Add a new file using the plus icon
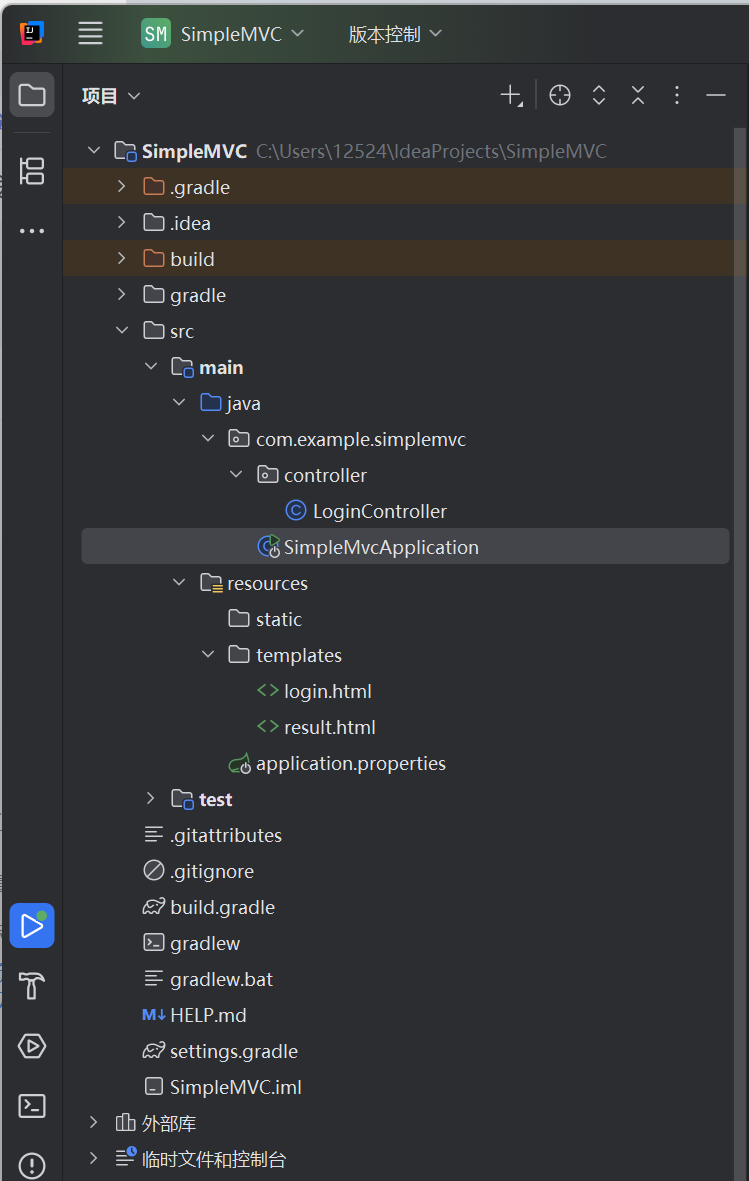 click(509, 95)
